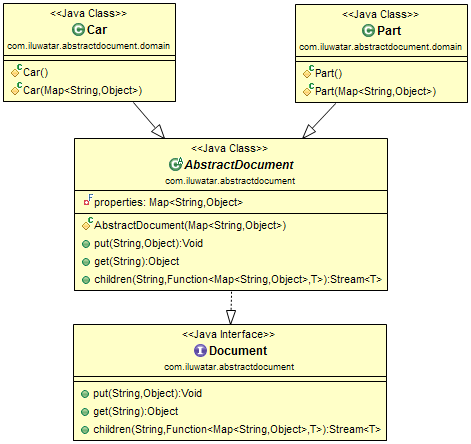Select the generalization arrow from Car
471x444 pixels.
click(x=149, y=120)
